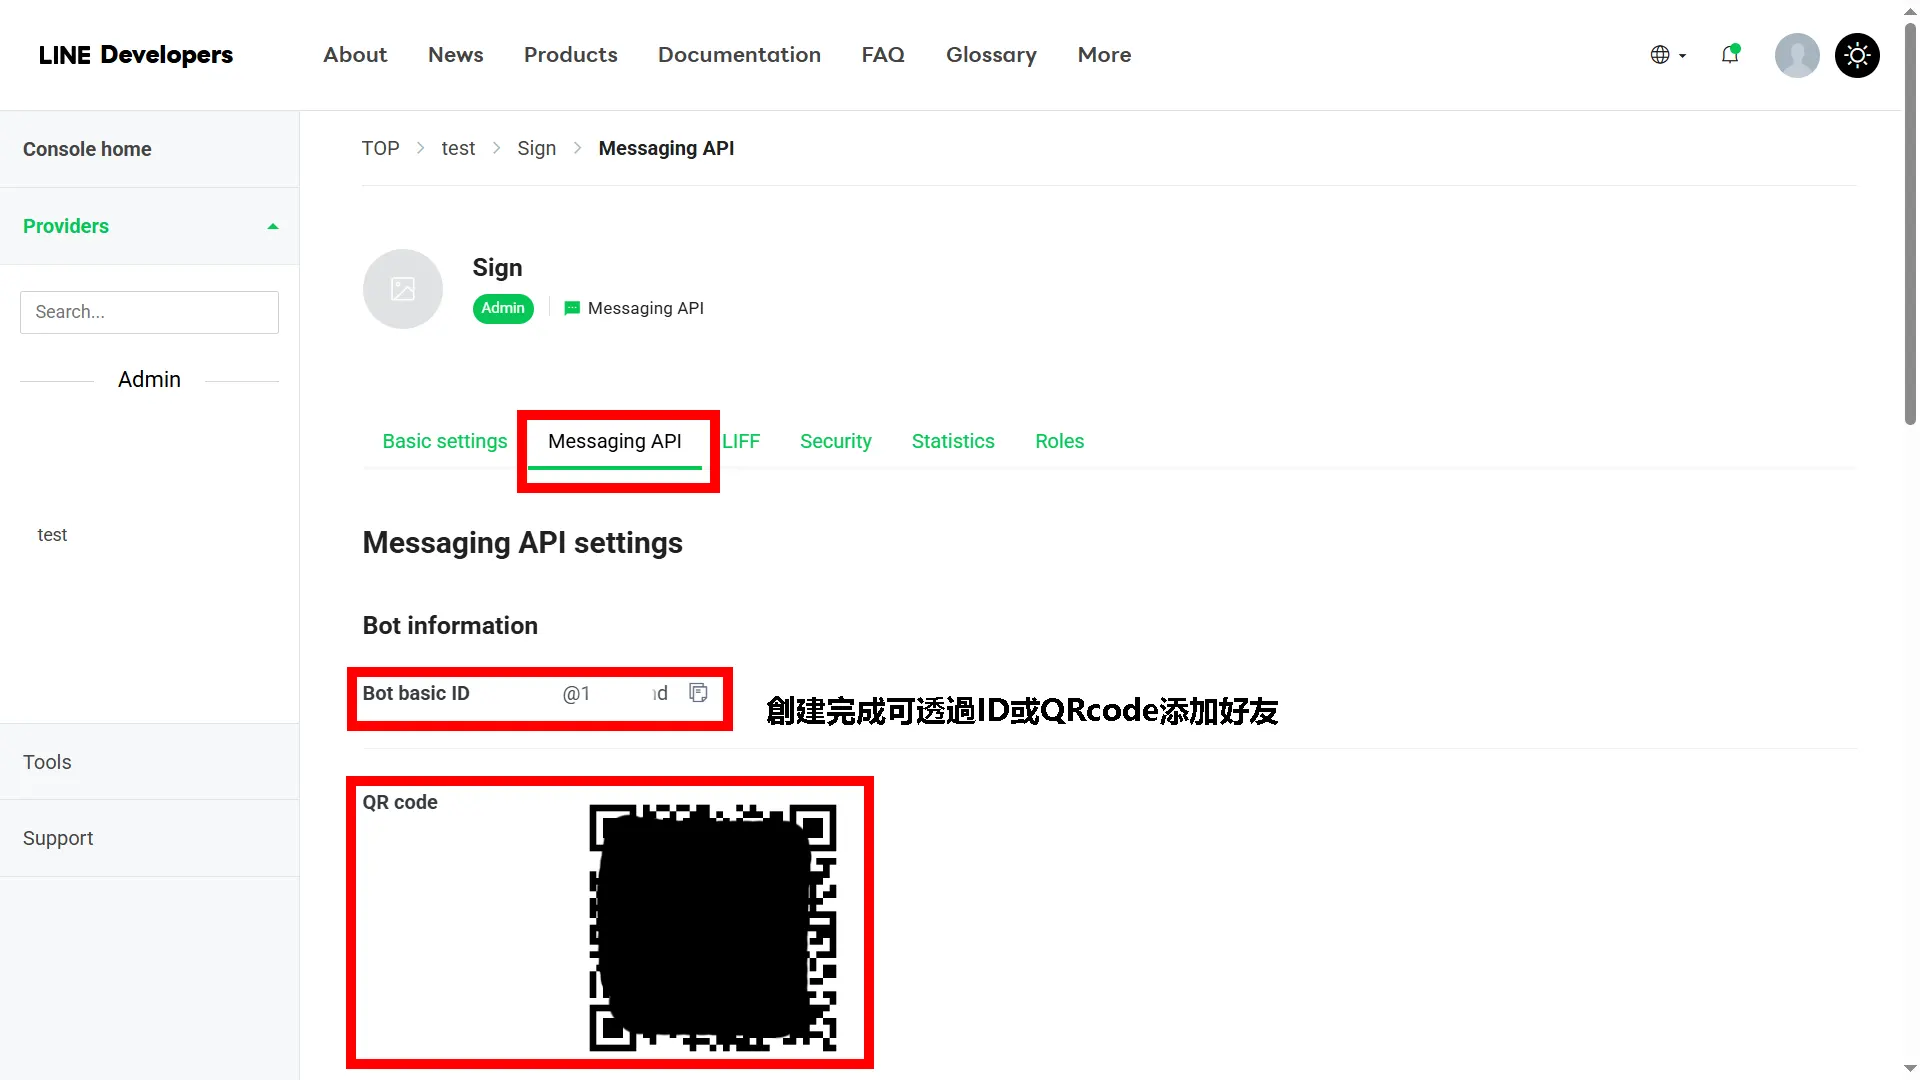This screenshot has width=1920, height=1080.
Task: Toggle the light/dark theme with the sun icon
Action: point(1857,55)
